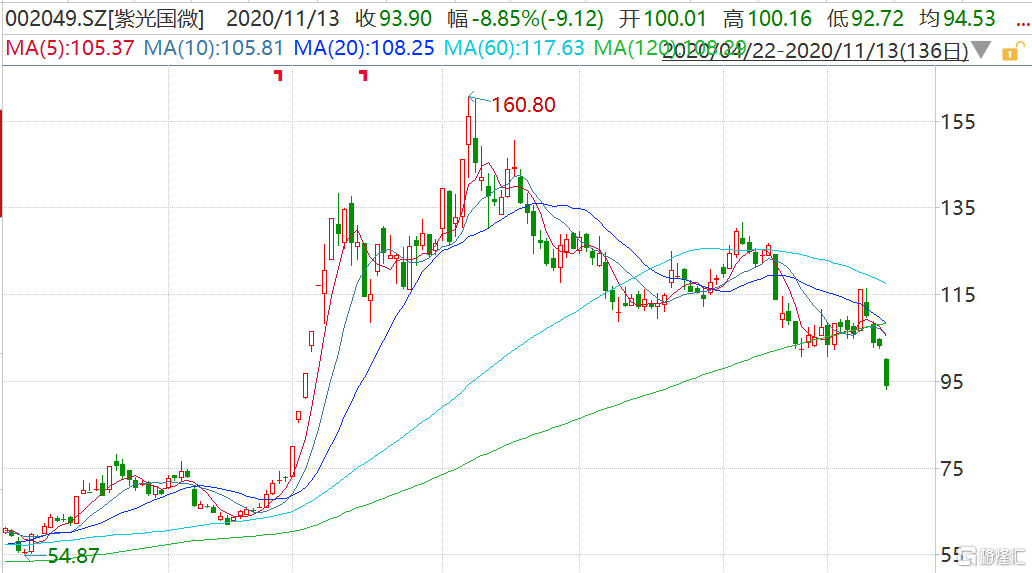The image size is (1032, 573).
Task: Click the 160.80 peak price annotation
Action: tap(523, 105)
